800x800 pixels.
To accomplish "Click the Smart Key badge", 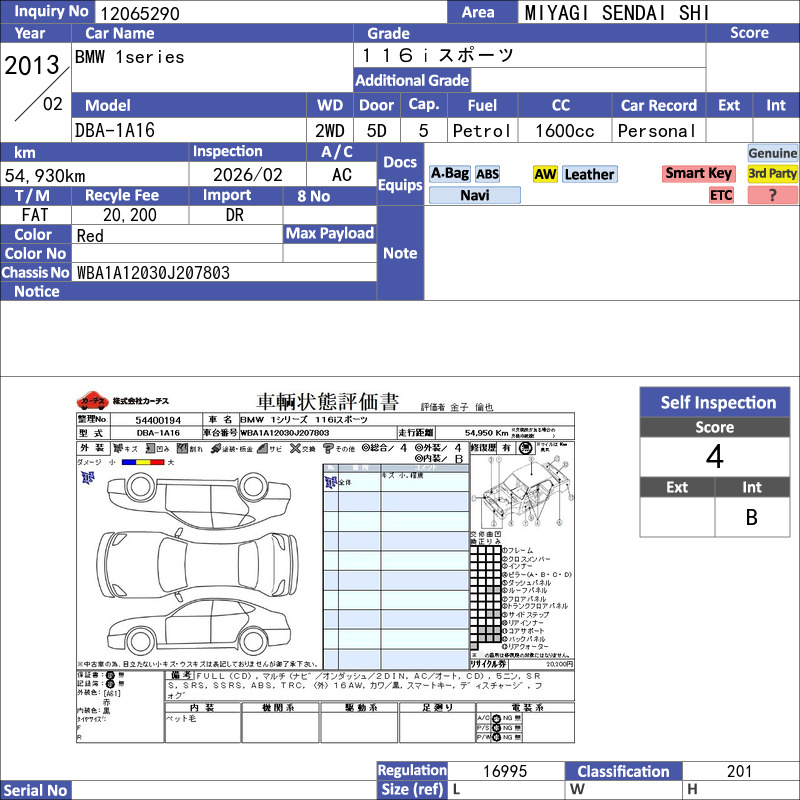I will [698, 173].
